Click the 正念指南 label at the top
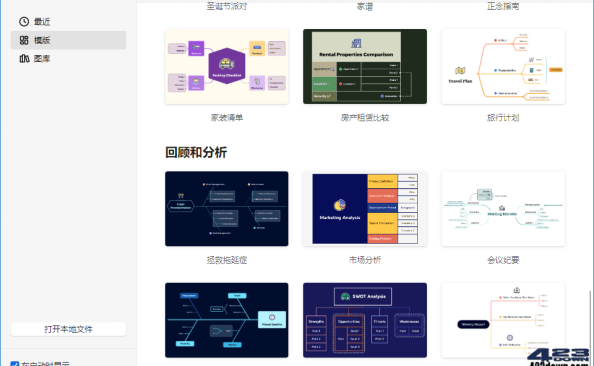Screen dimensions: 594x366 coord(503,6)
